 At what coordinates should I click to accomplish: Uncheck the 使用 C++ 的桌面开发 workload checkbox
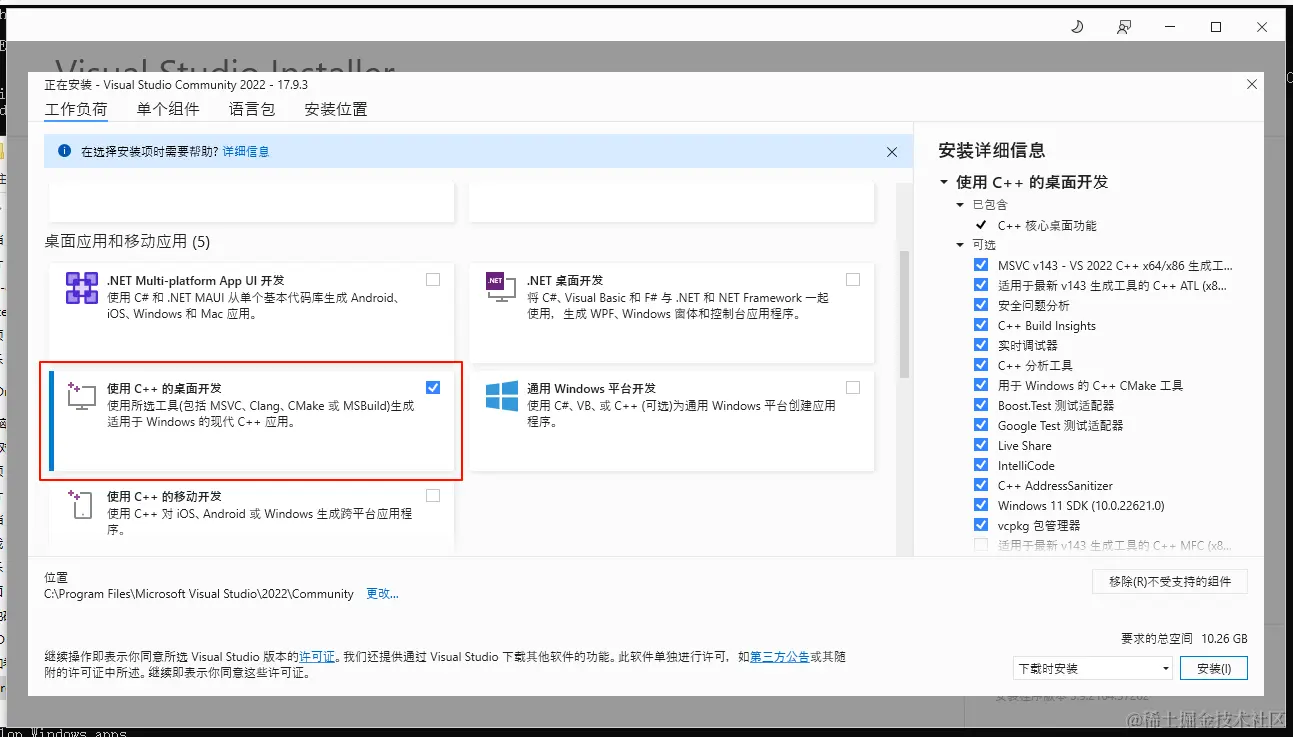point(433,387)
